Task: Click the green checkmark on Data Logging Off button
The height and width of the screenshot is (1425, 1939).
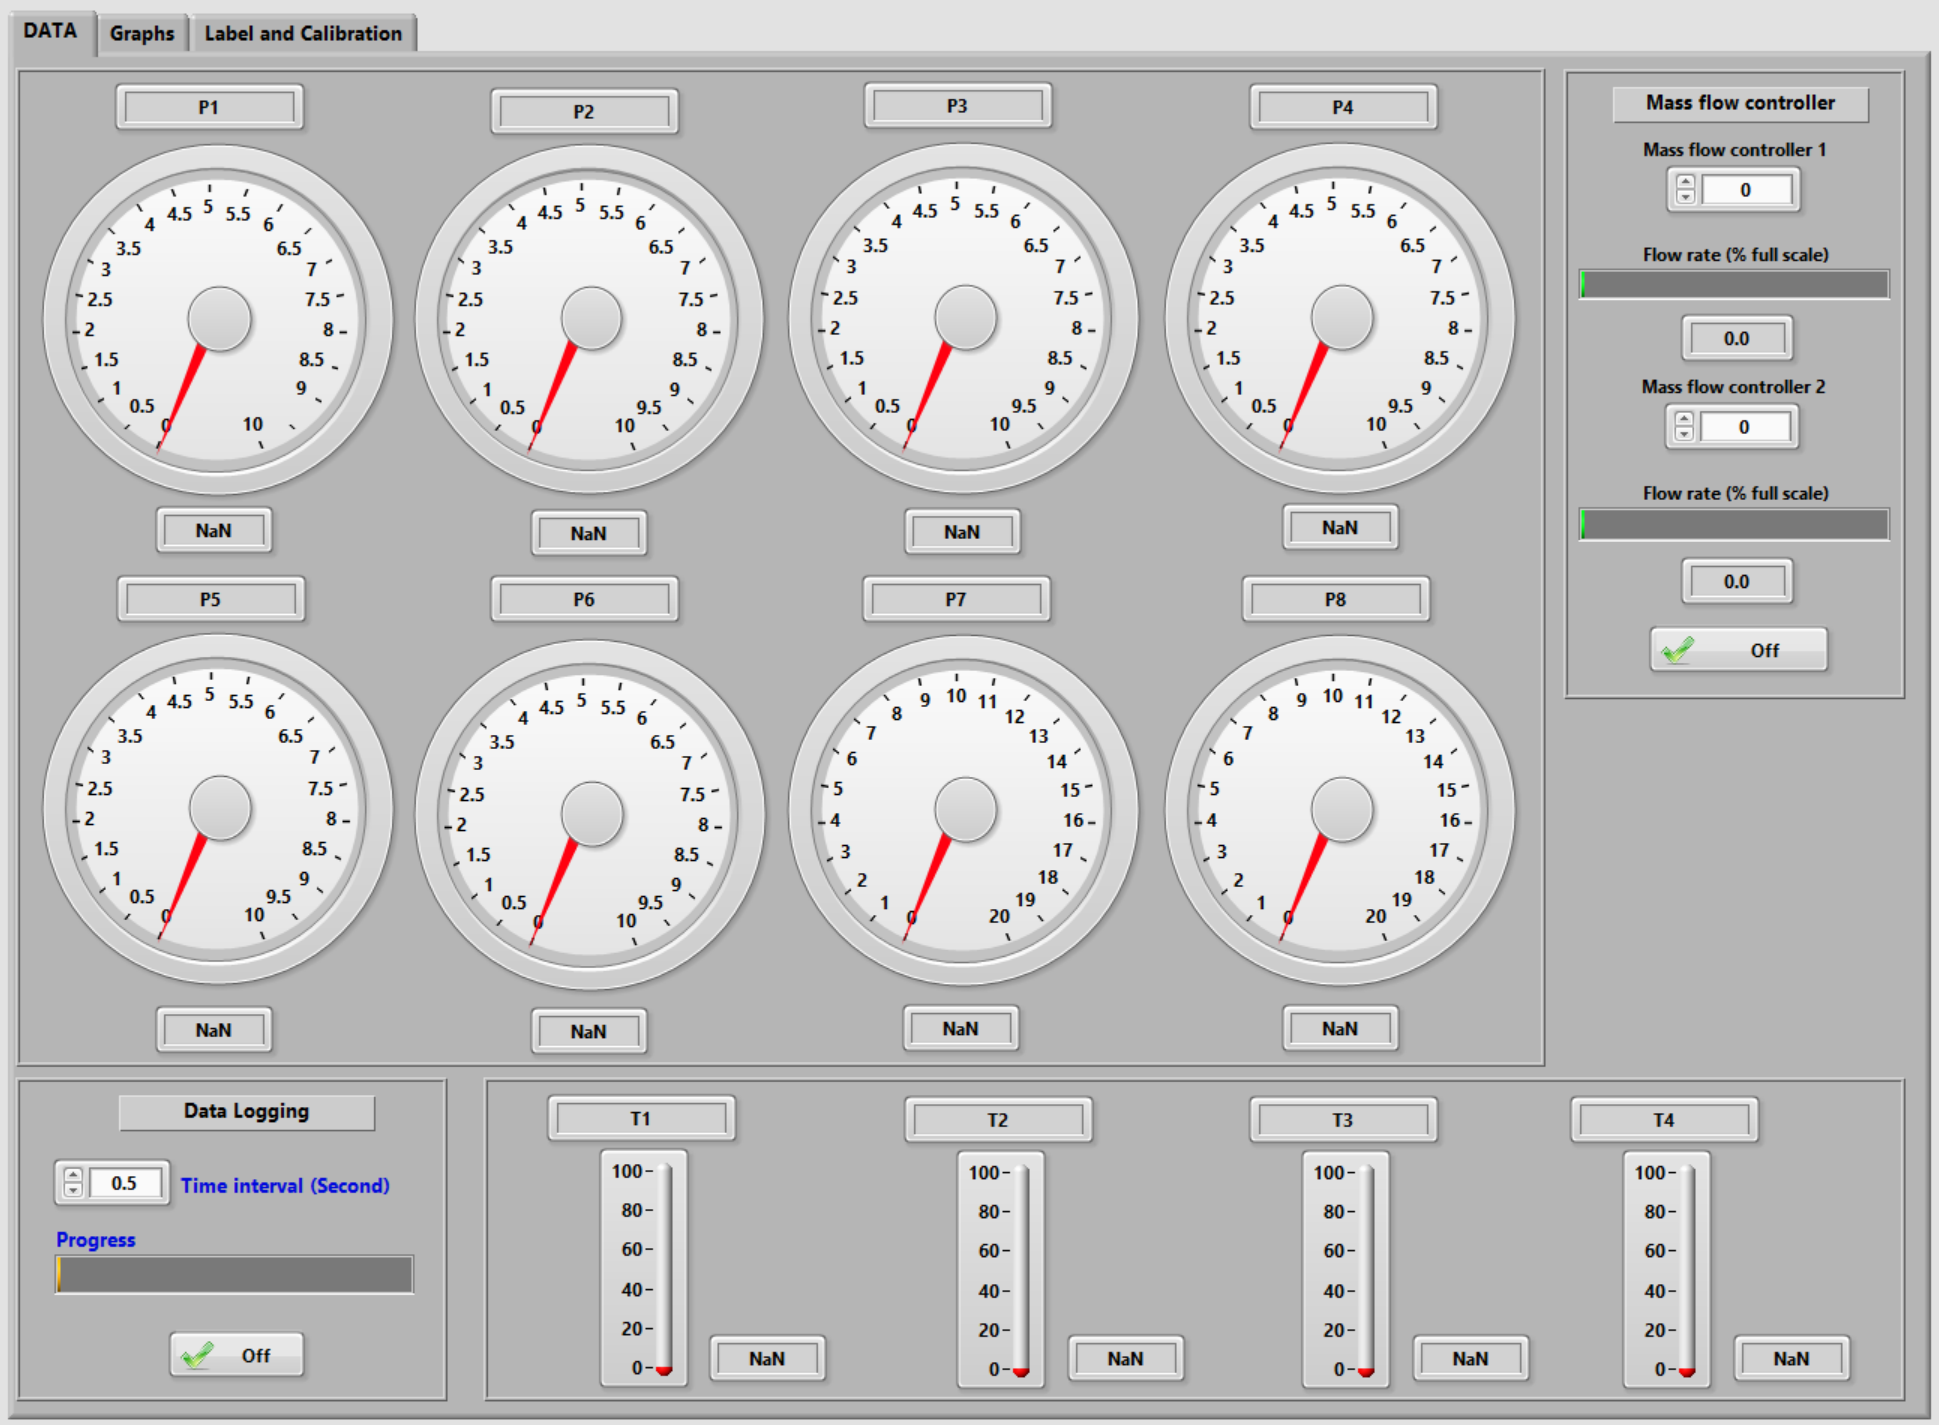Action: [198, 1355]
